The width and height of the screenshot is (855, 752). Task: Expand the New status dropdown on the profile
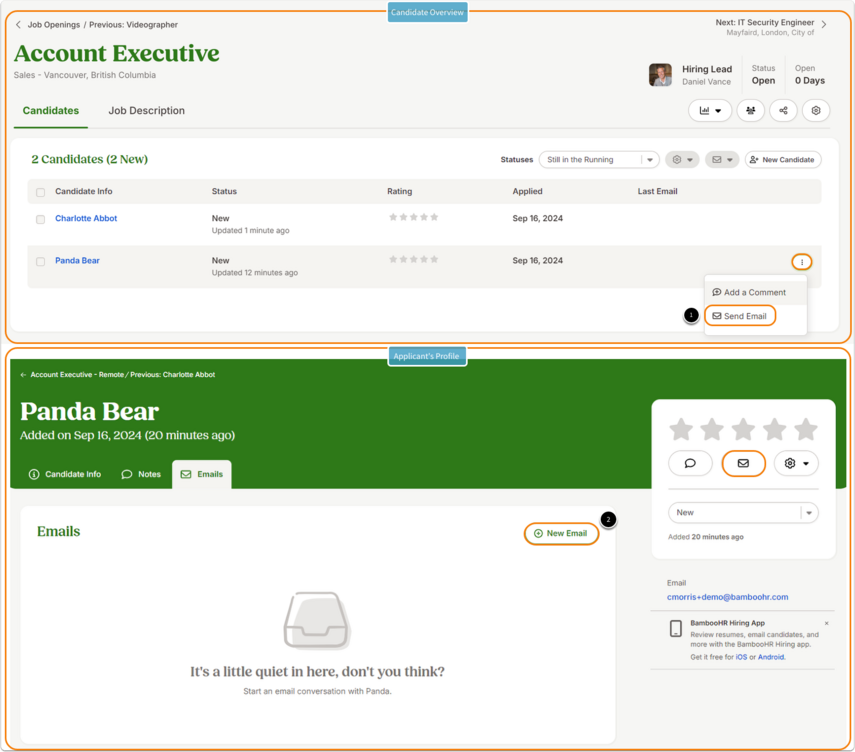tap(743, 513)
